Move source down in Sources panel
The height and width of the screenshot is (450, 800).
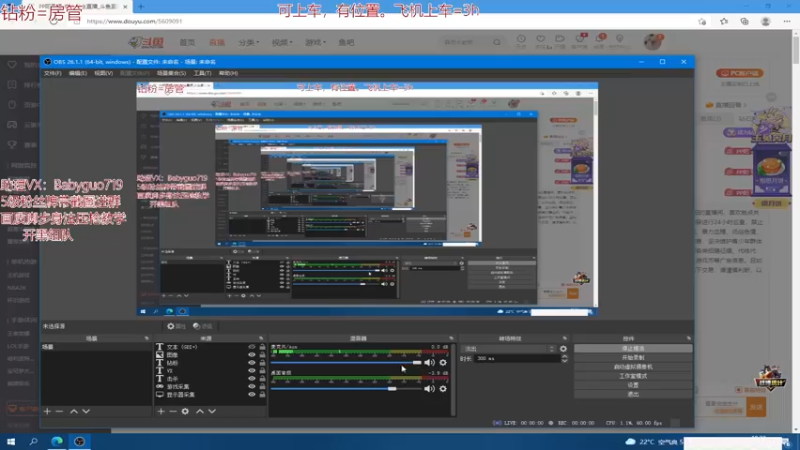pos(212,411)
